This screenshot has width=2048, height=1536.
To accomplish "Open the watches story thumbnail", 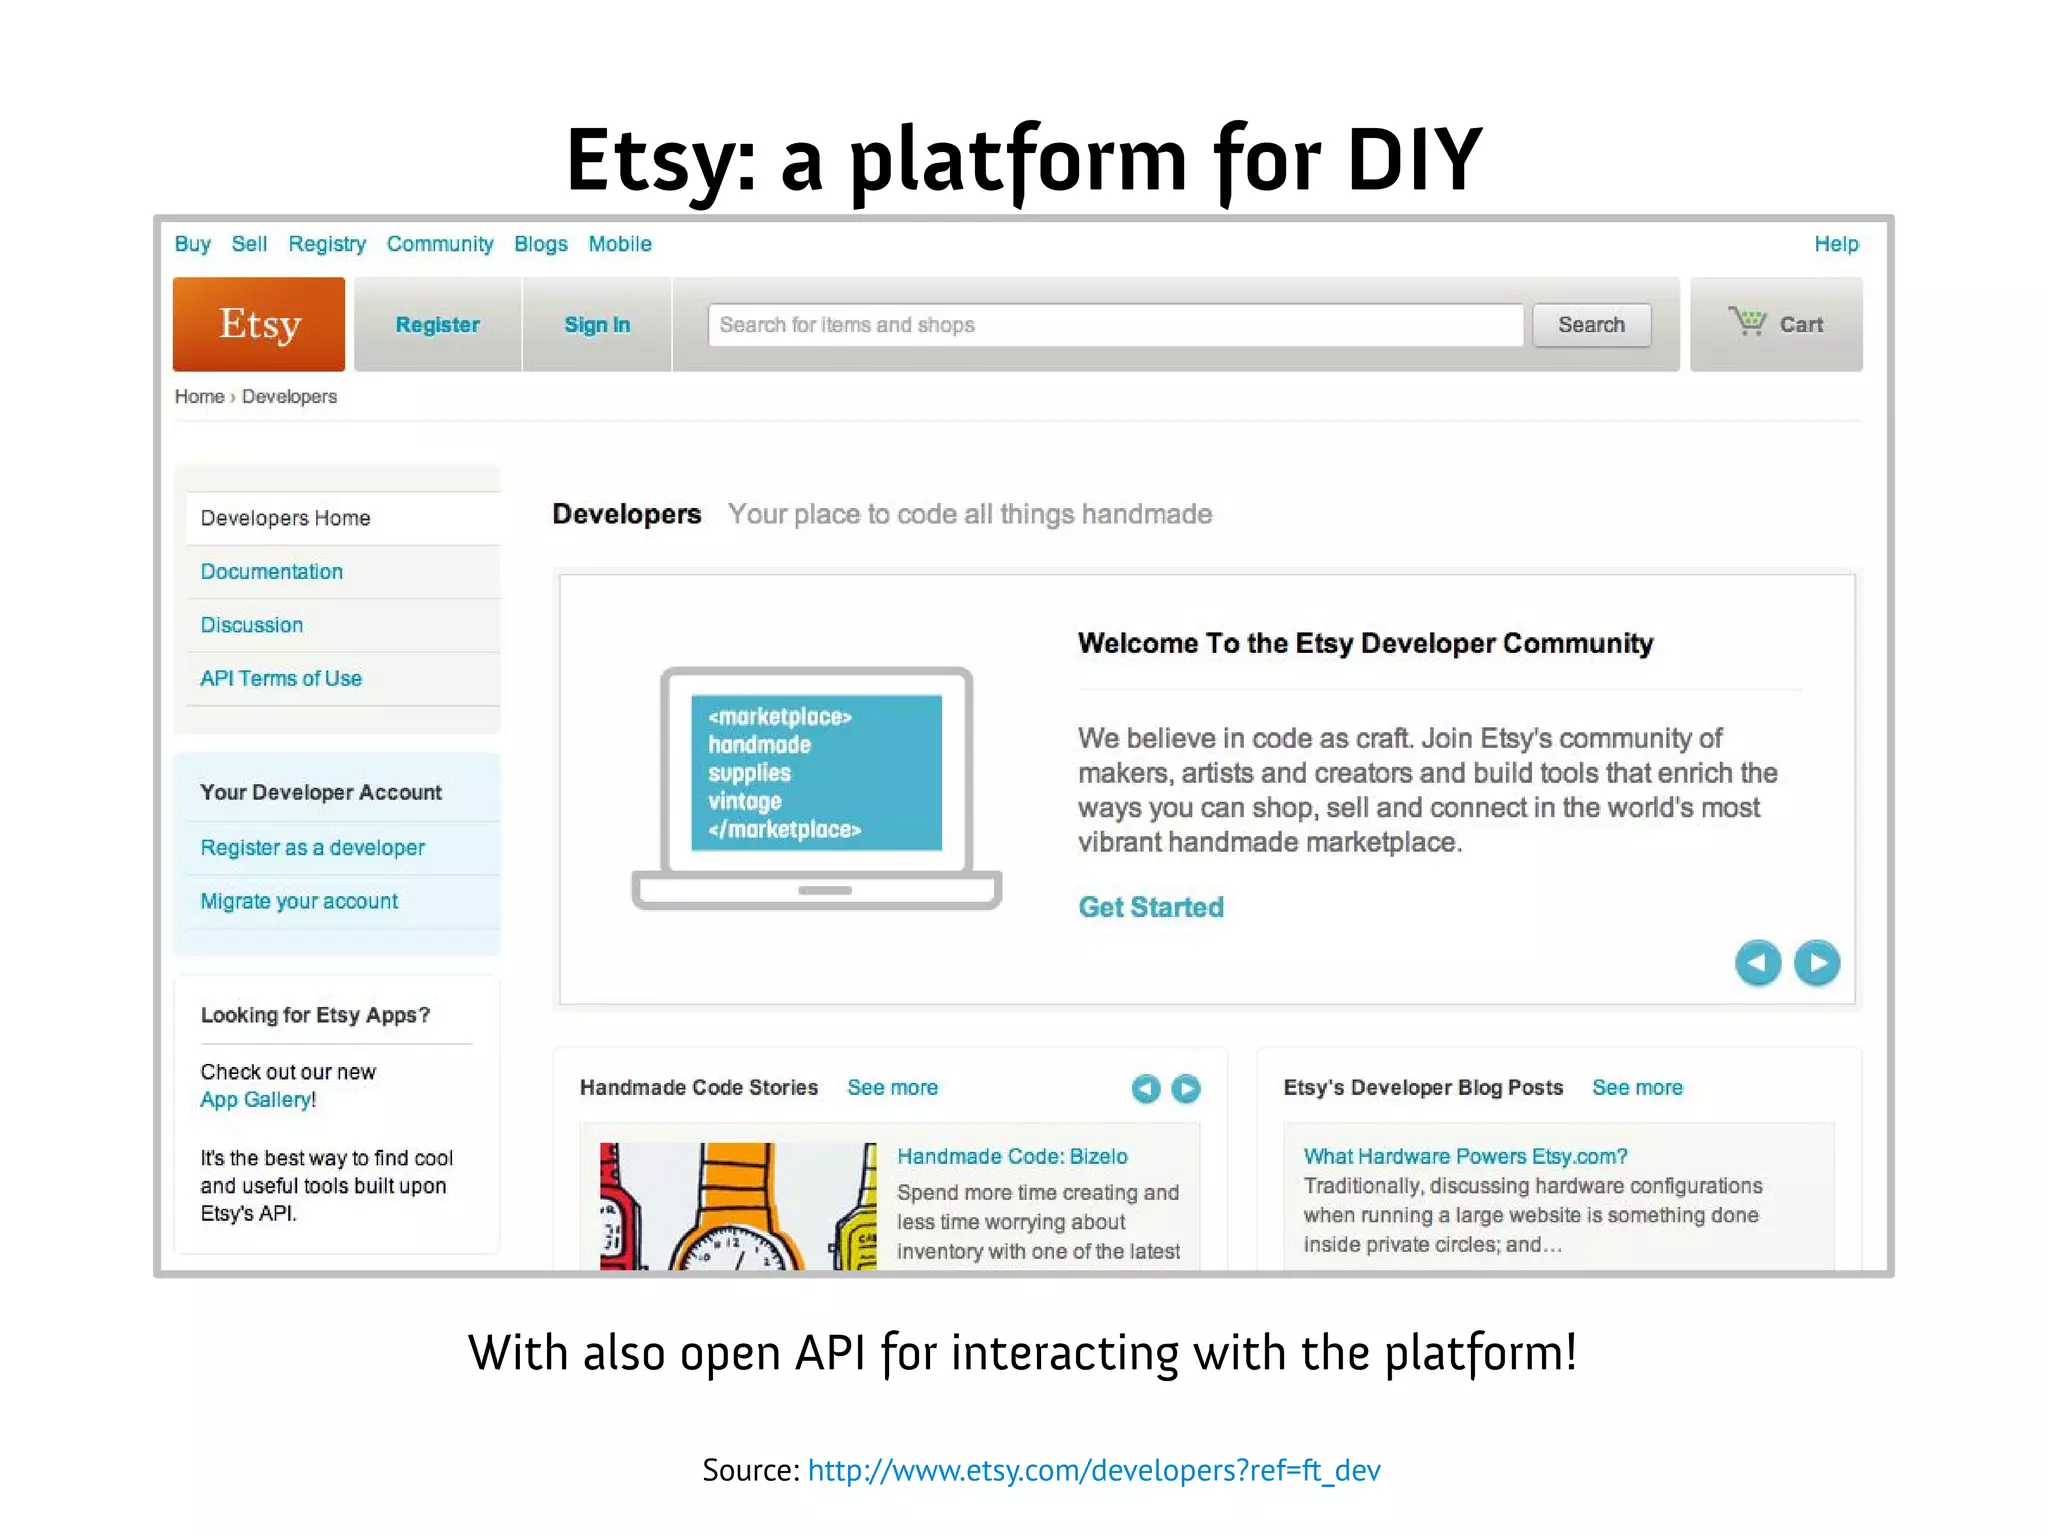I will pyautogui.click(x=738, y=1206).
